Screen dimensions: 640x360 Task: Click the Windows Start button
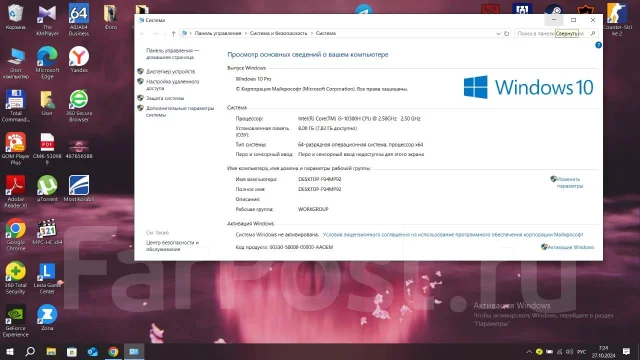pos(10,351)
